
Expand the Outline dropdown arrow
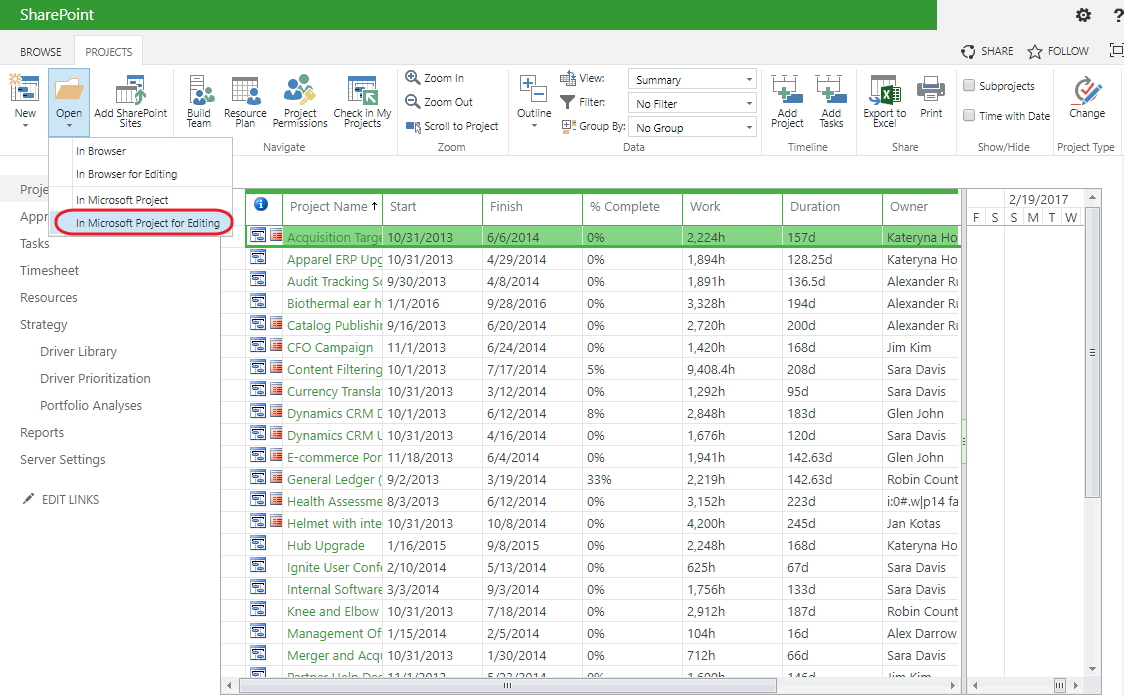pyautogui.click(x=534, y=126)
